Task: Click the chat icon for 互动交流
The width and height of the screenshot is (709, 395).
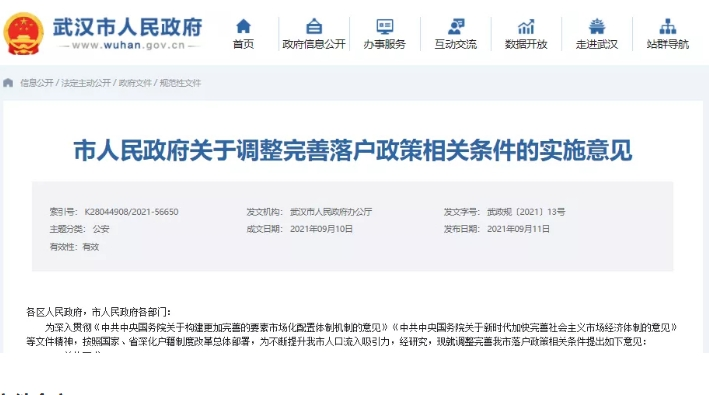Action: click(x=455, y=26)
